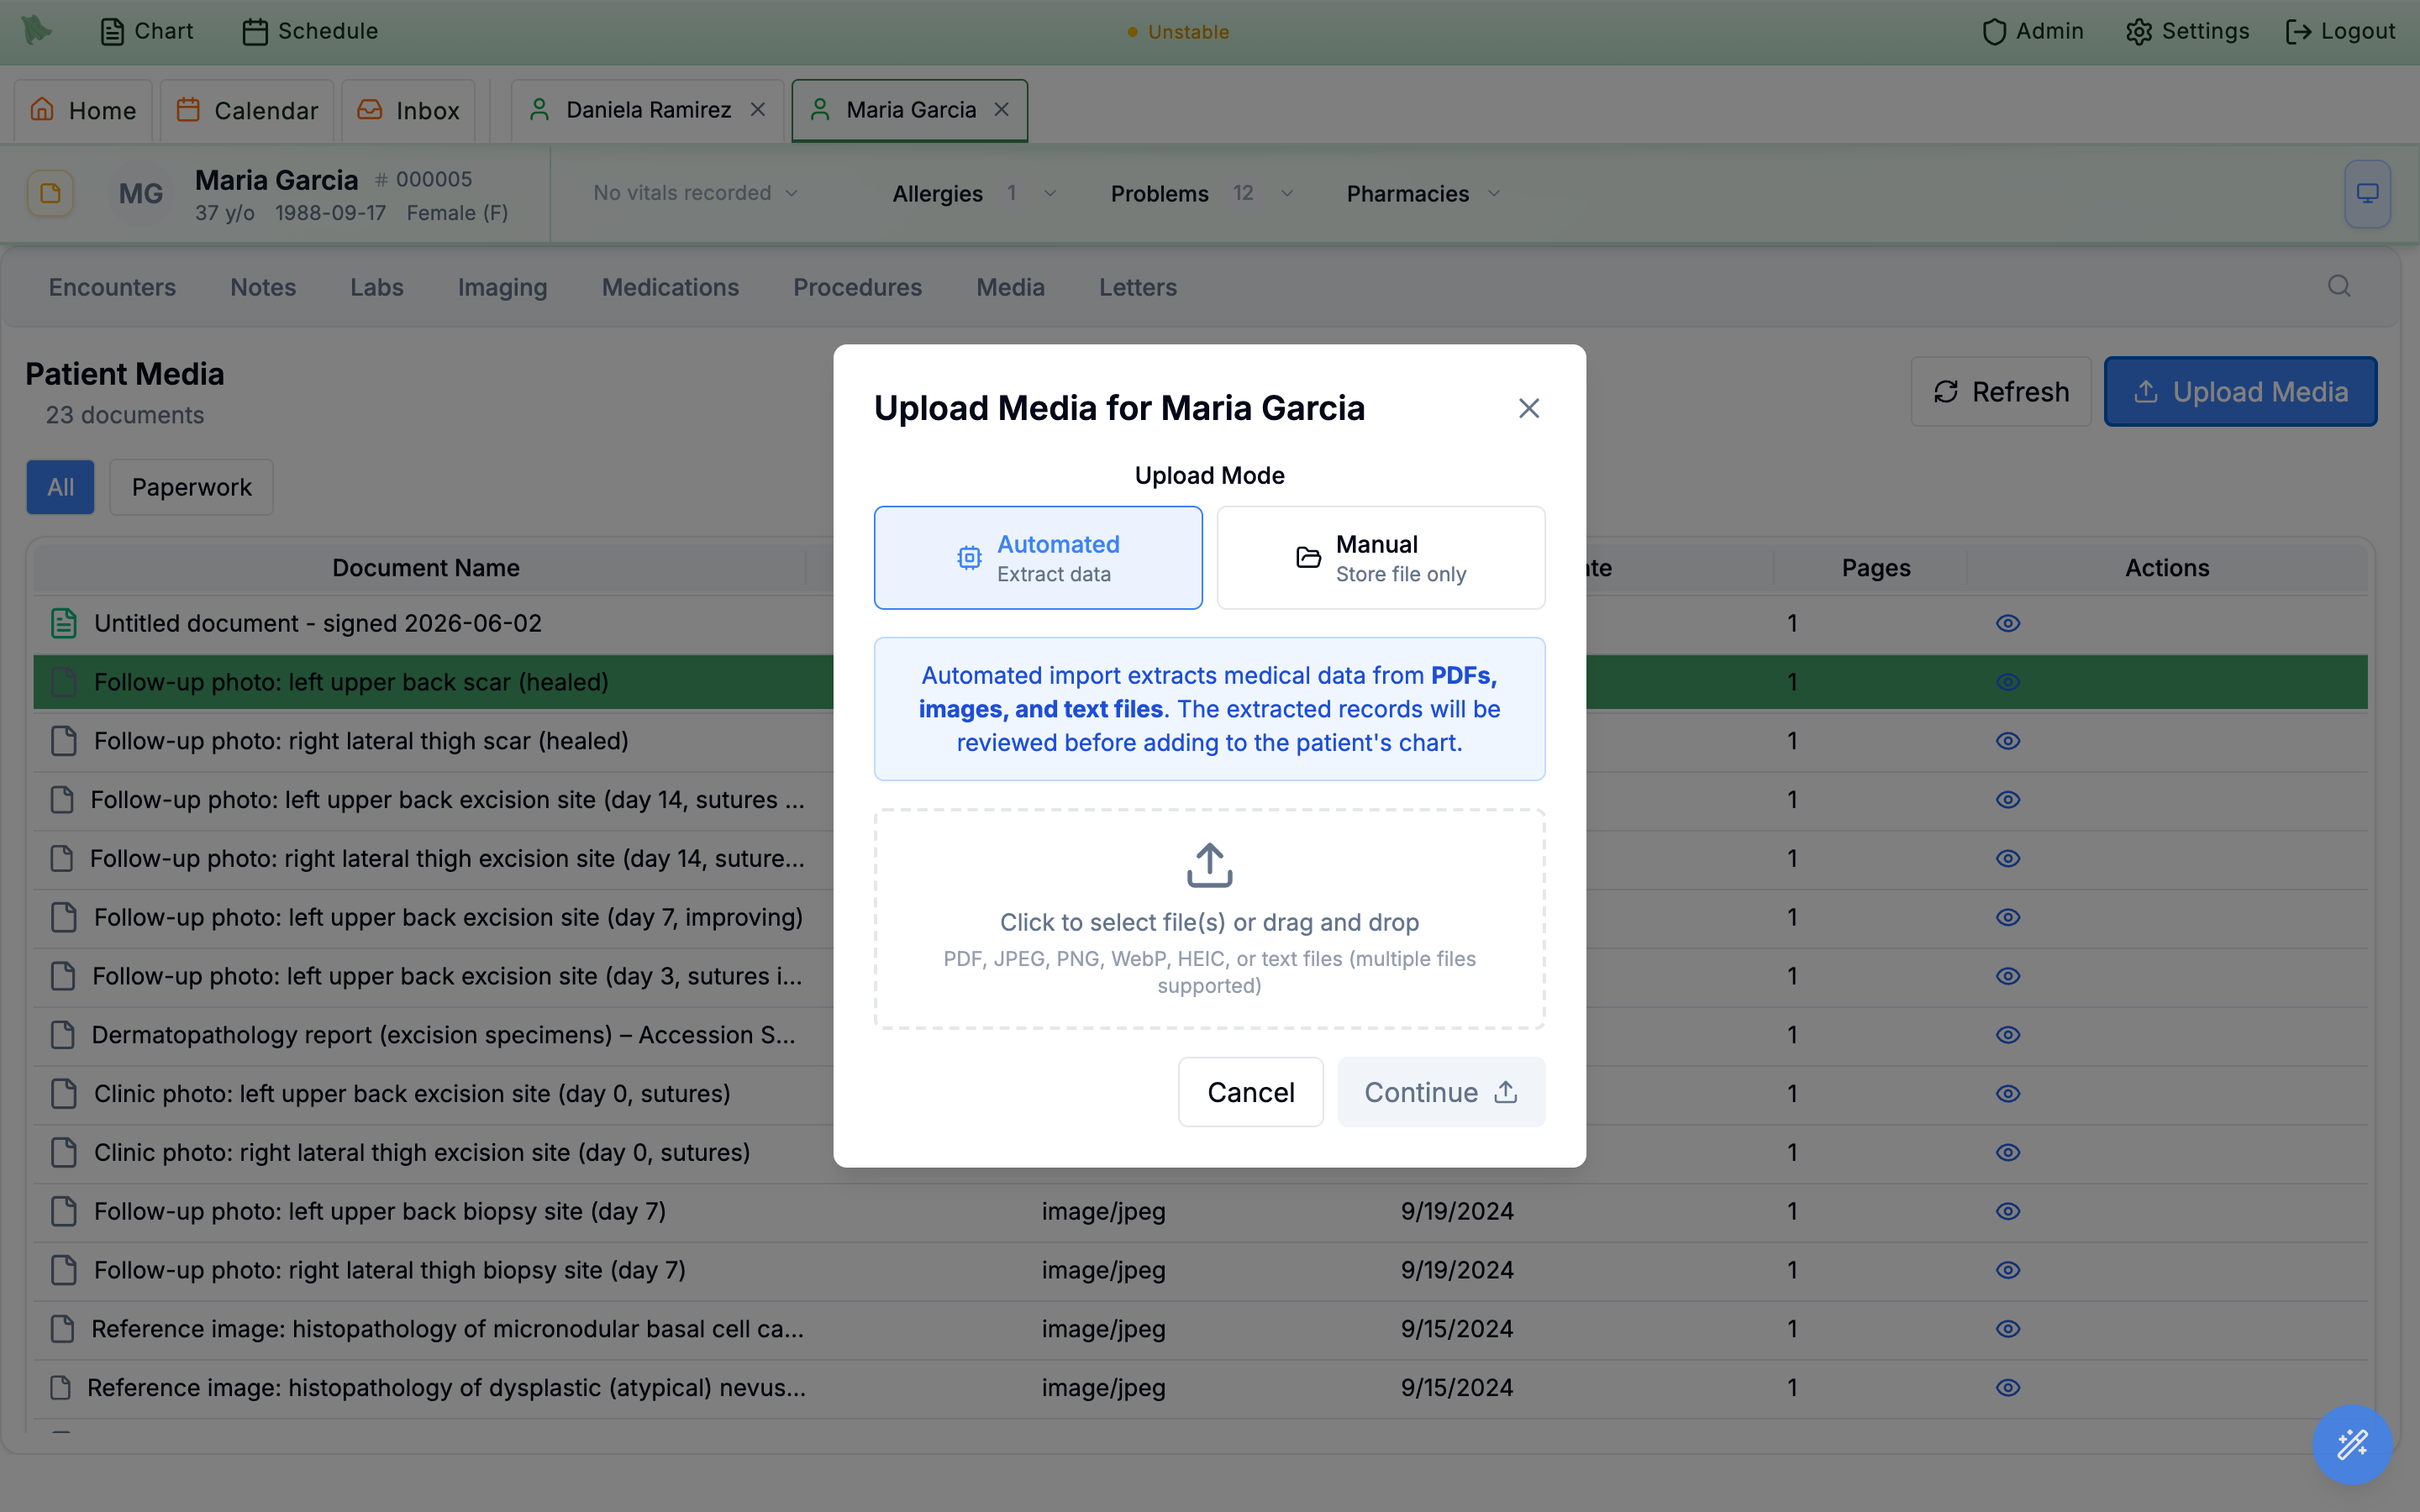Click the MG patient avatar
This screenshot has width=2420, height=1512.
[141, 193]
